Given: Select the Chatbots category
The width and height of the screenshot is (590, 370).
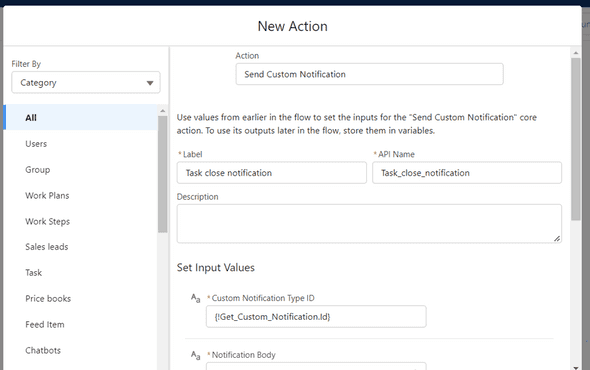Looking at the screenshot, I should (x=43, y=350).
